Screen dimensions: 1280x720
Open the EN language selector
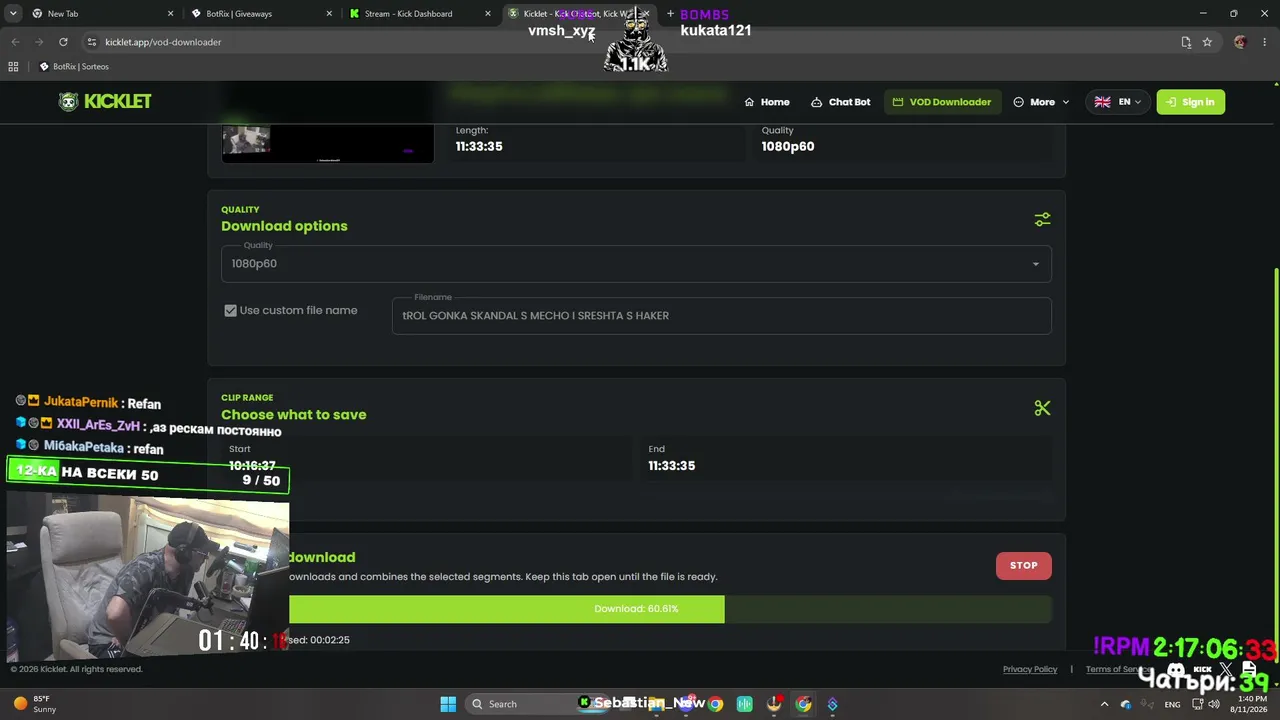[x=1118, y=102]
